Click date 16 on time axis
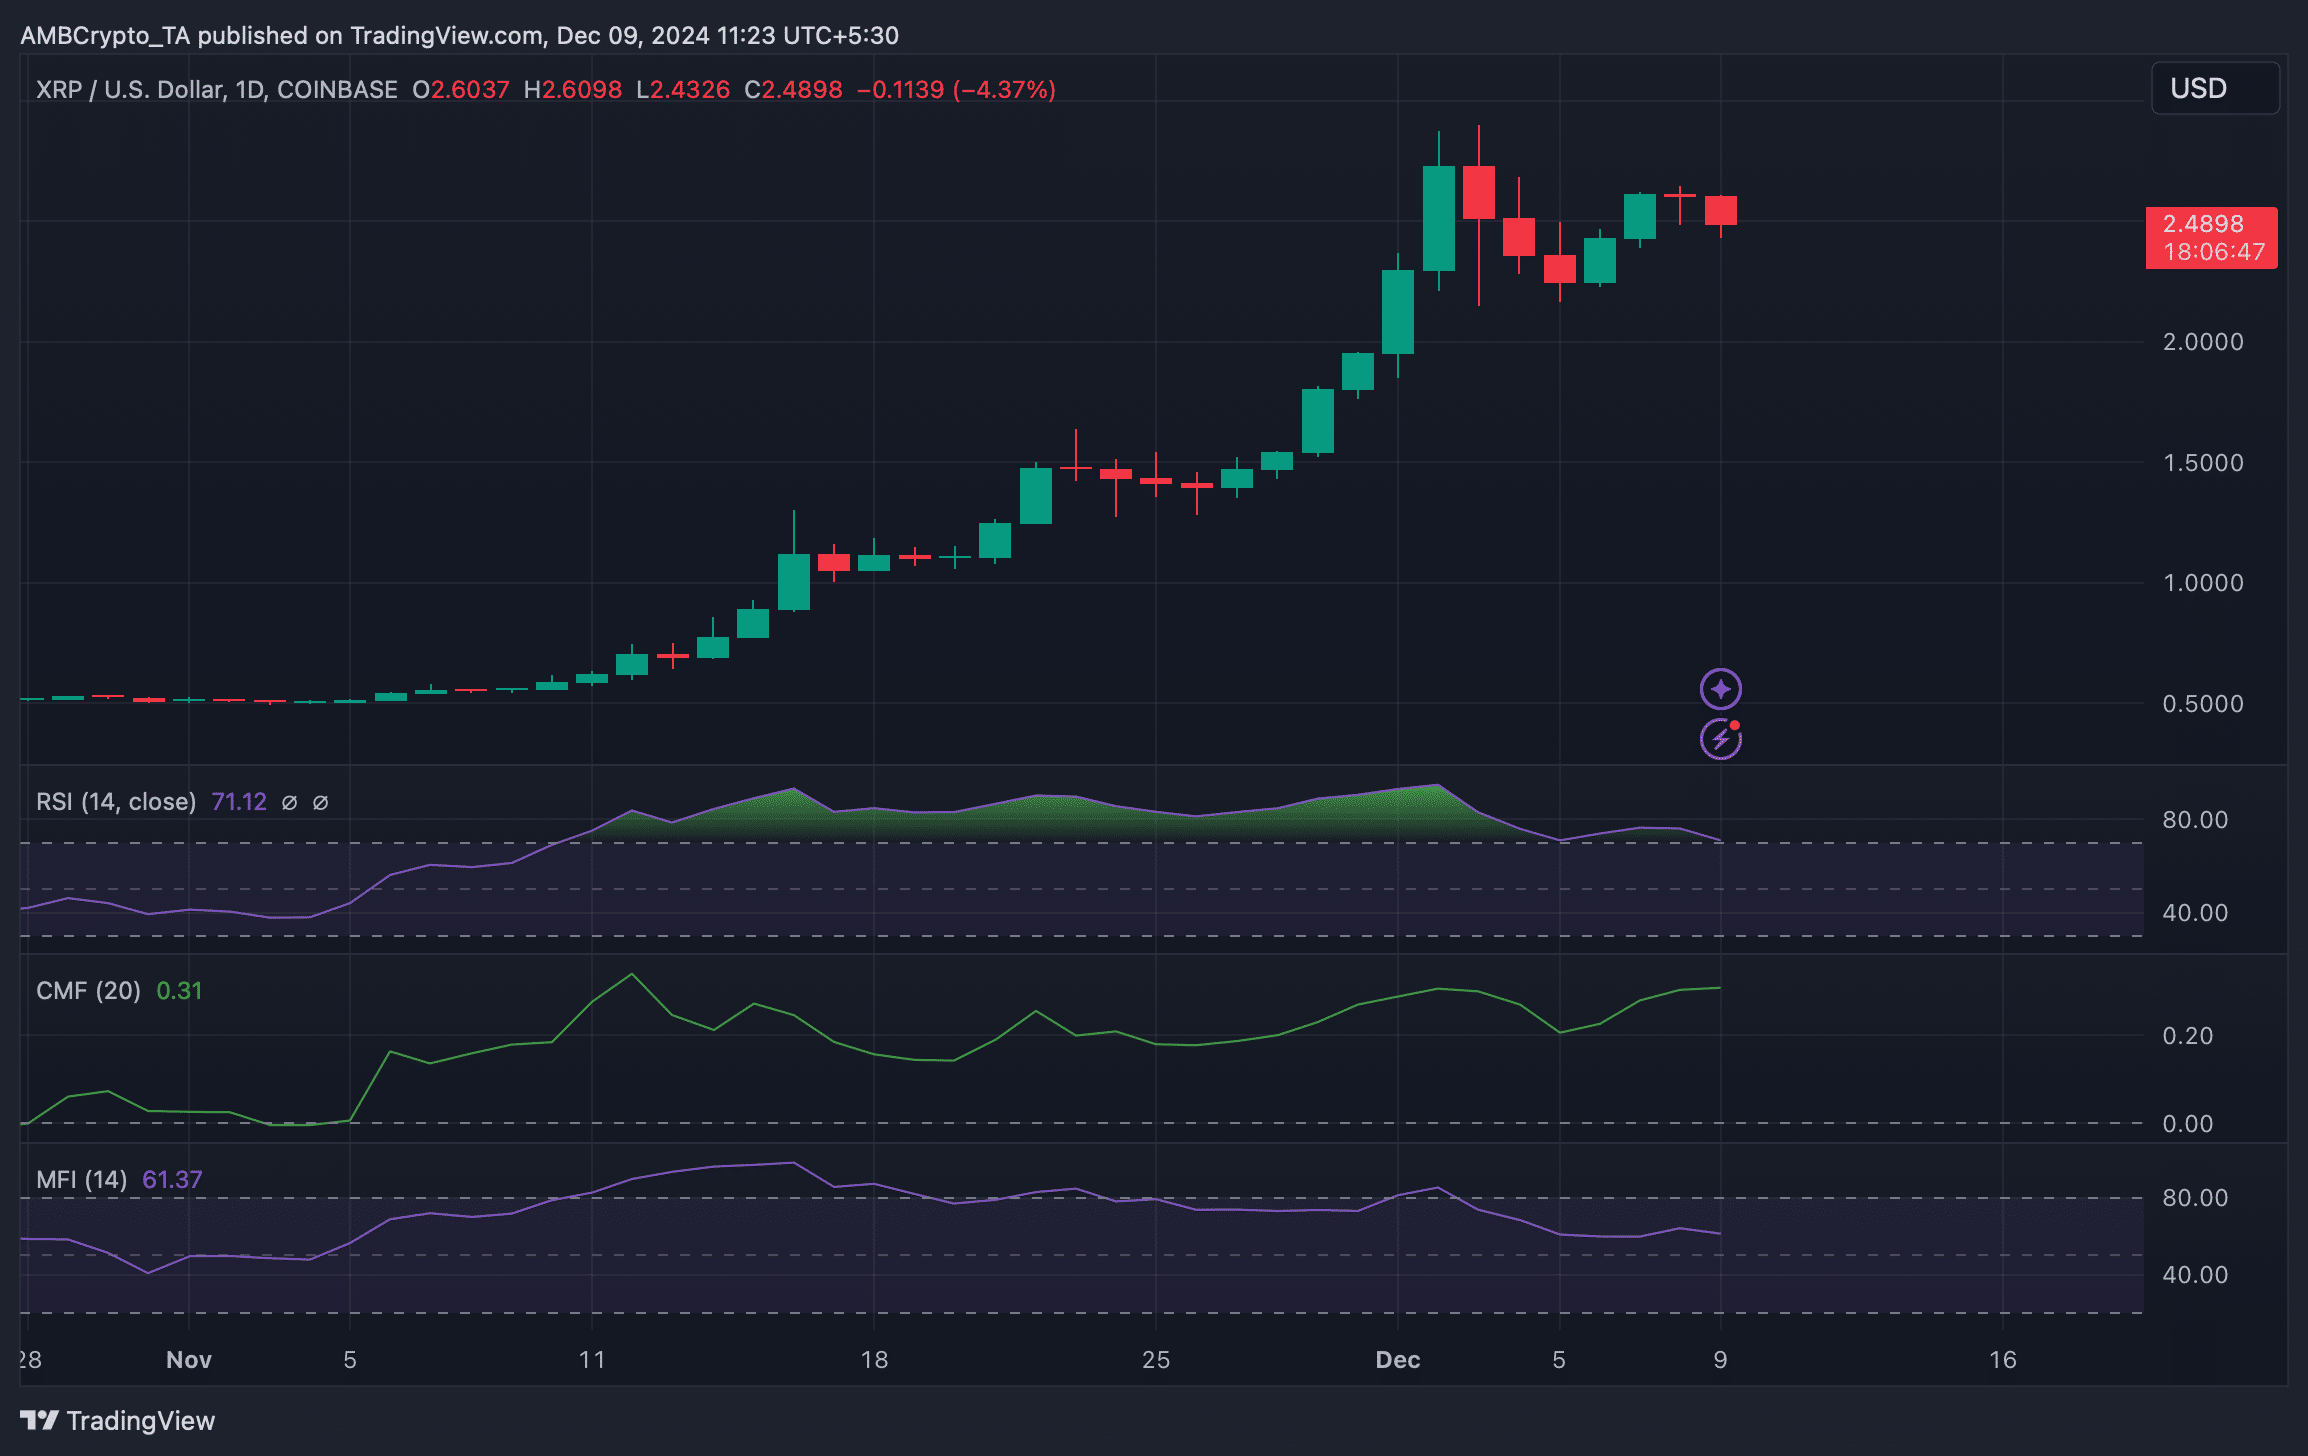Screen dimensions: 2308x1456 2003,1360
